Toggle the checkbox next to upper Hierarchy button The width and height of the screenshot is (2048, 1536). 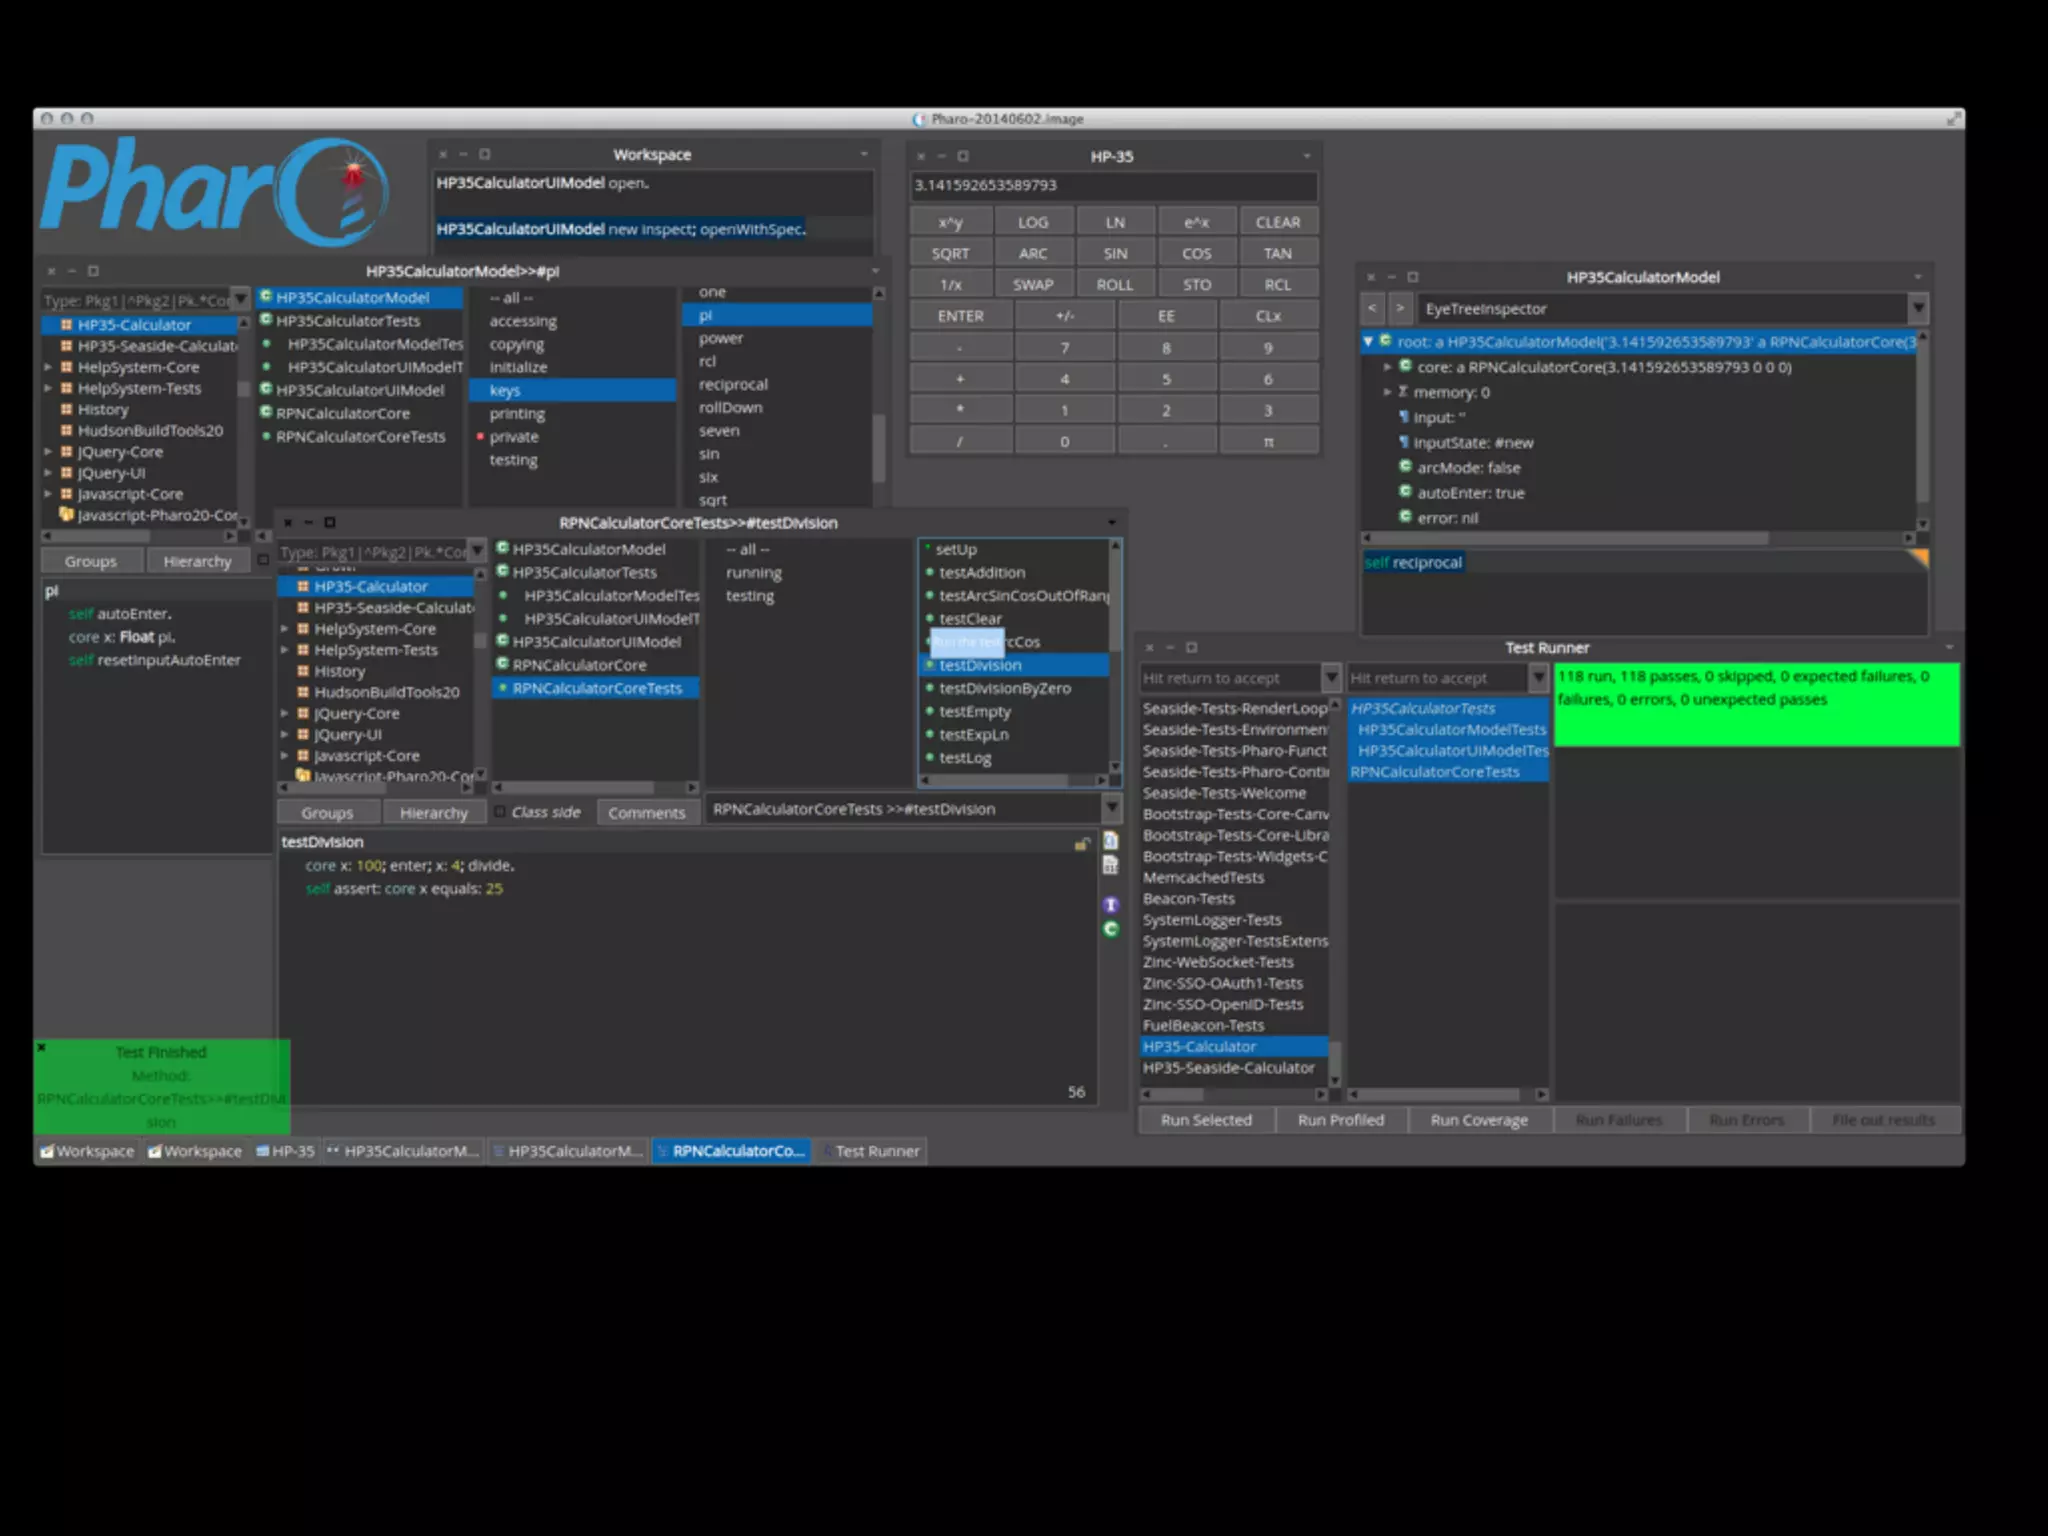(x=263, y=560)
